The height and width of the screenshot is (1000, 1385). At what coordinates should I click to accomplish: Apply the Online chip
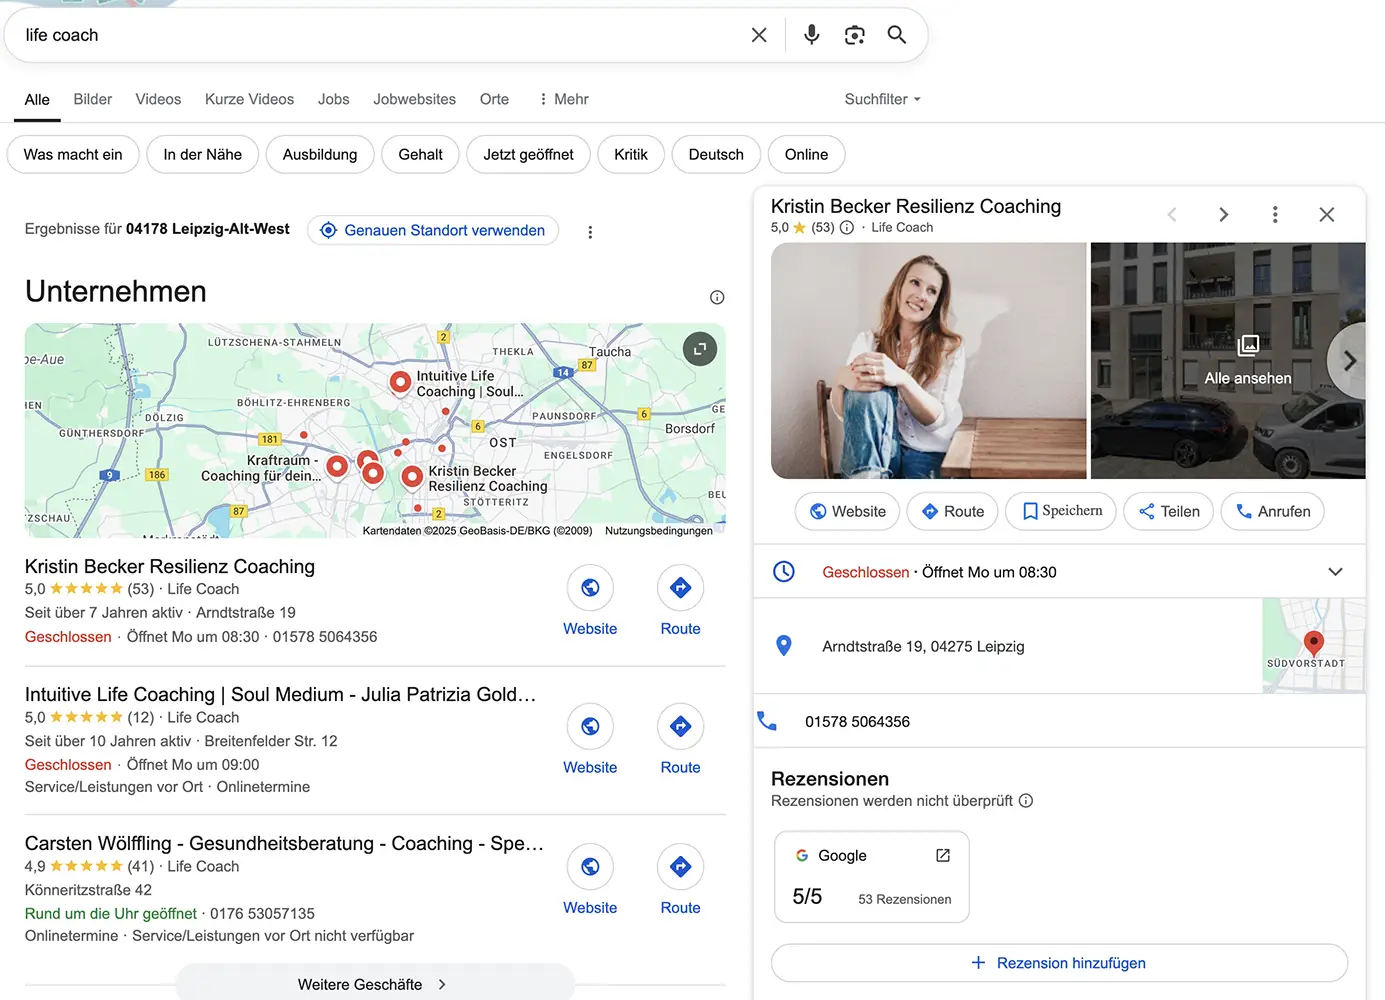click(x=806, y=155)
